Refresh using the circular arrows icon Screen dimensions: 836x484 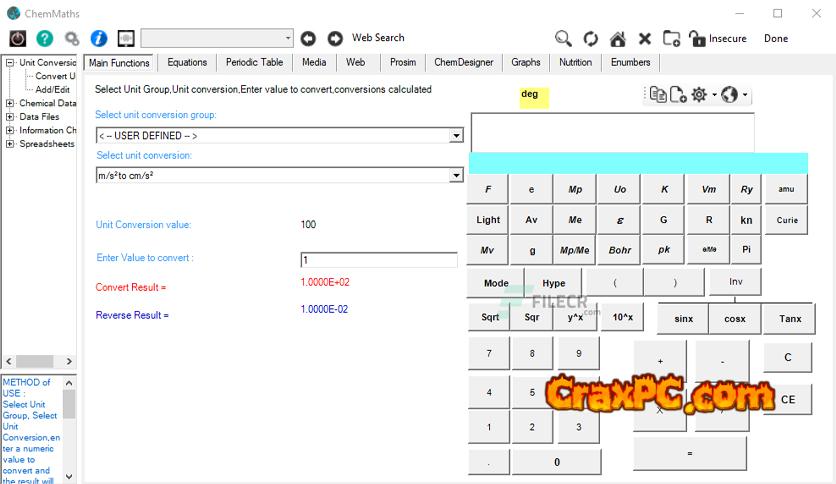point(591,39)
